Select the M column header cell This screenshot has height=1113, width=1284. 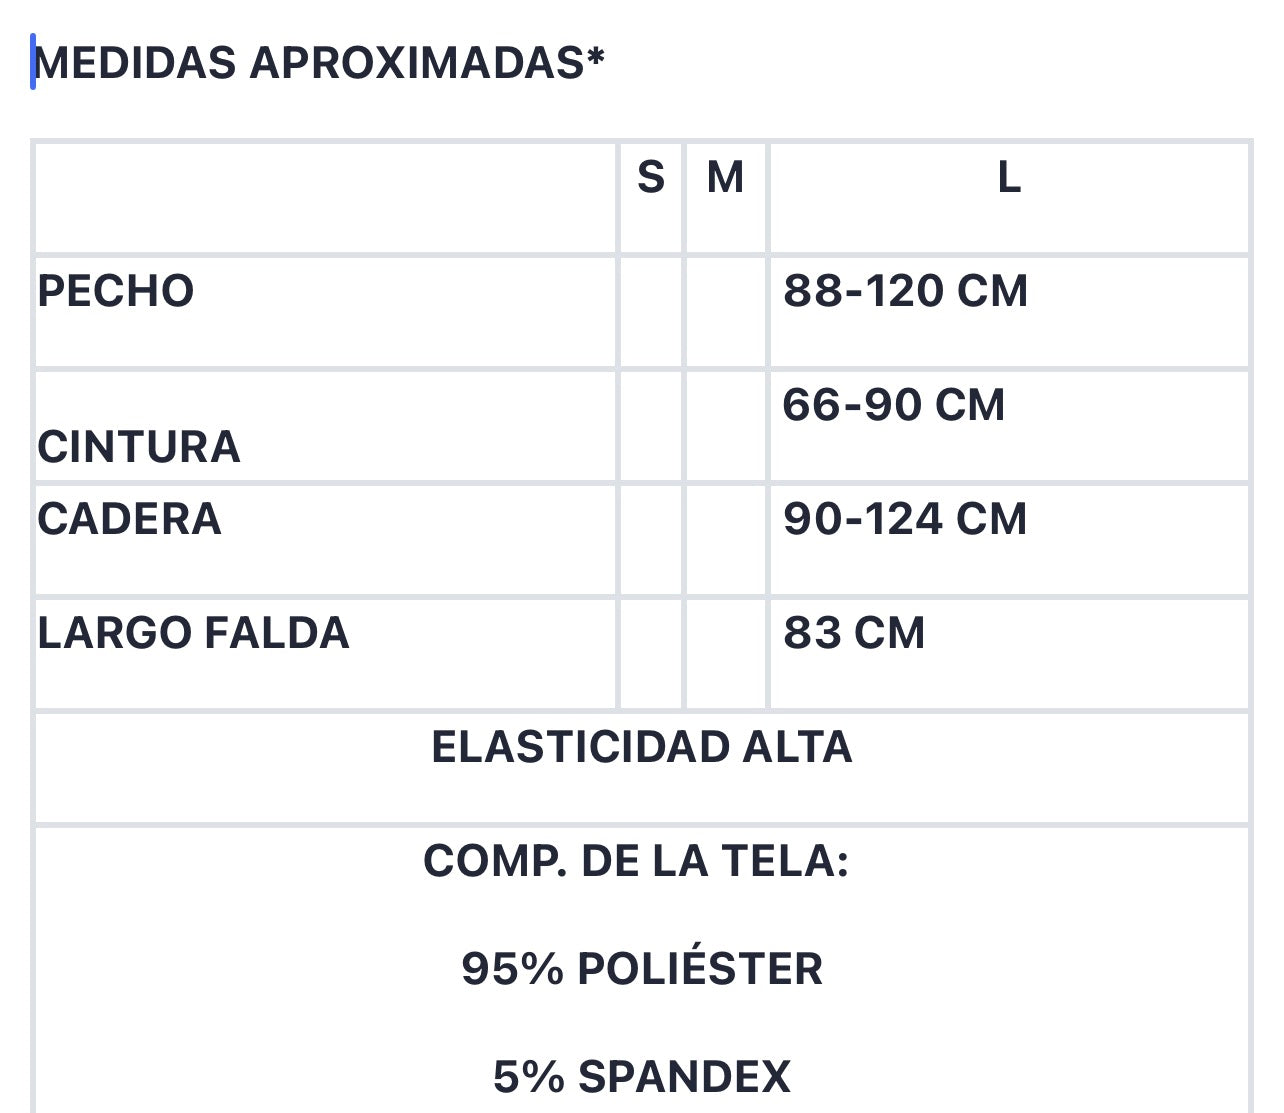point(725,198)
